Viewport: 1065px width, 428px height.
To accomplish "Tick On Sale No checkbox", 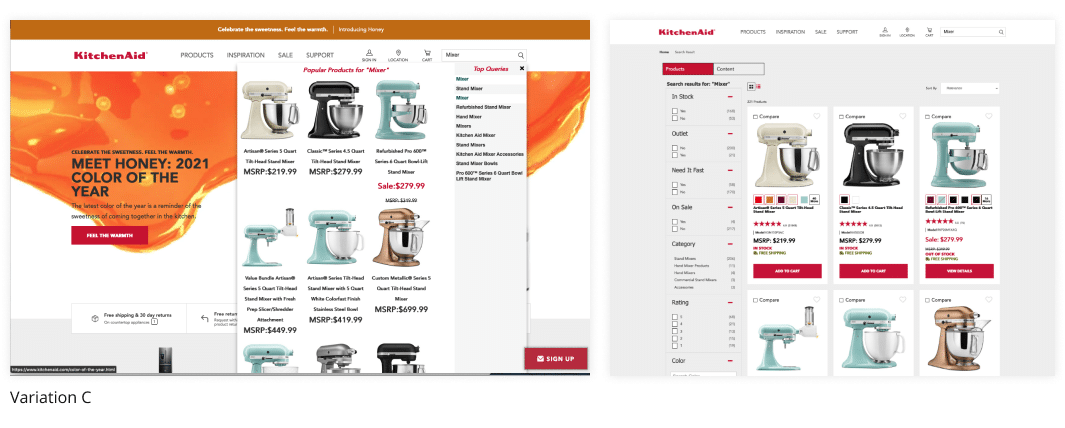I will pos(674,229).
